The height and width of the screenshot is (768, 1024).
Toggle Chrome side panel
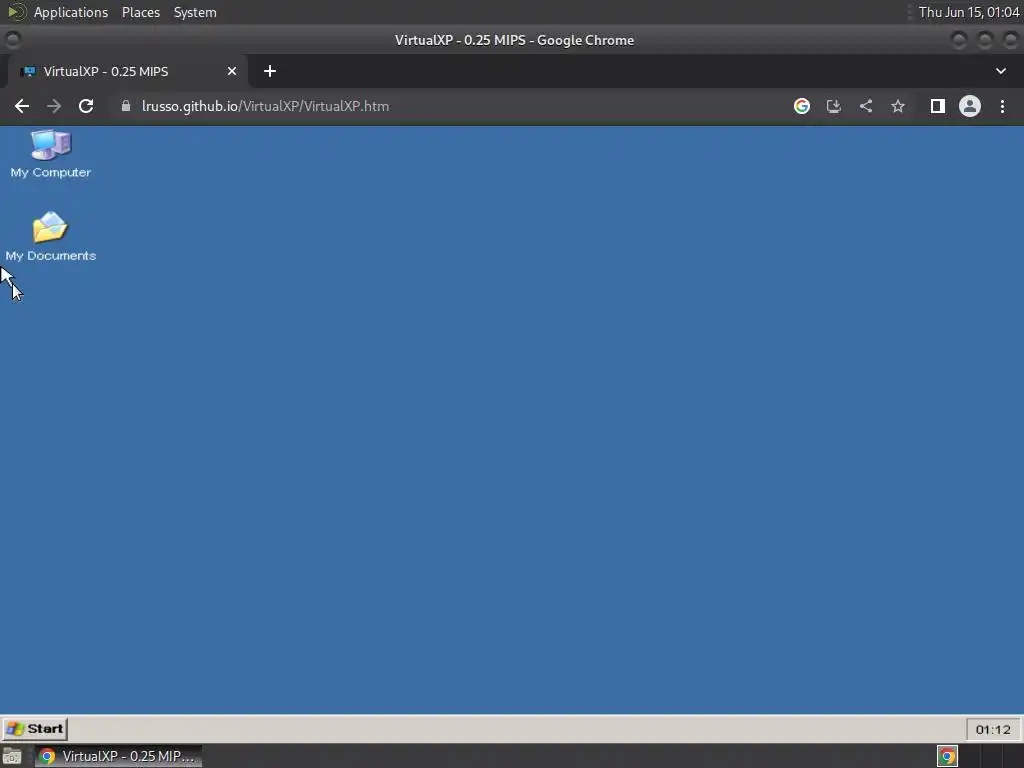click(x=938, y=106)
